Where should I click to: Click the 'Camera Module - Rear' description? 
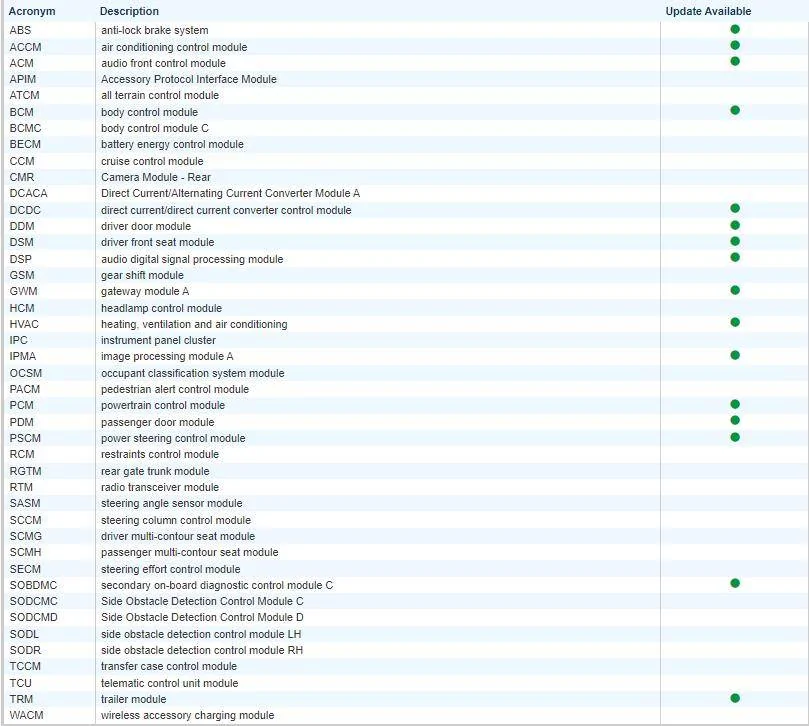tap(154, 177)
